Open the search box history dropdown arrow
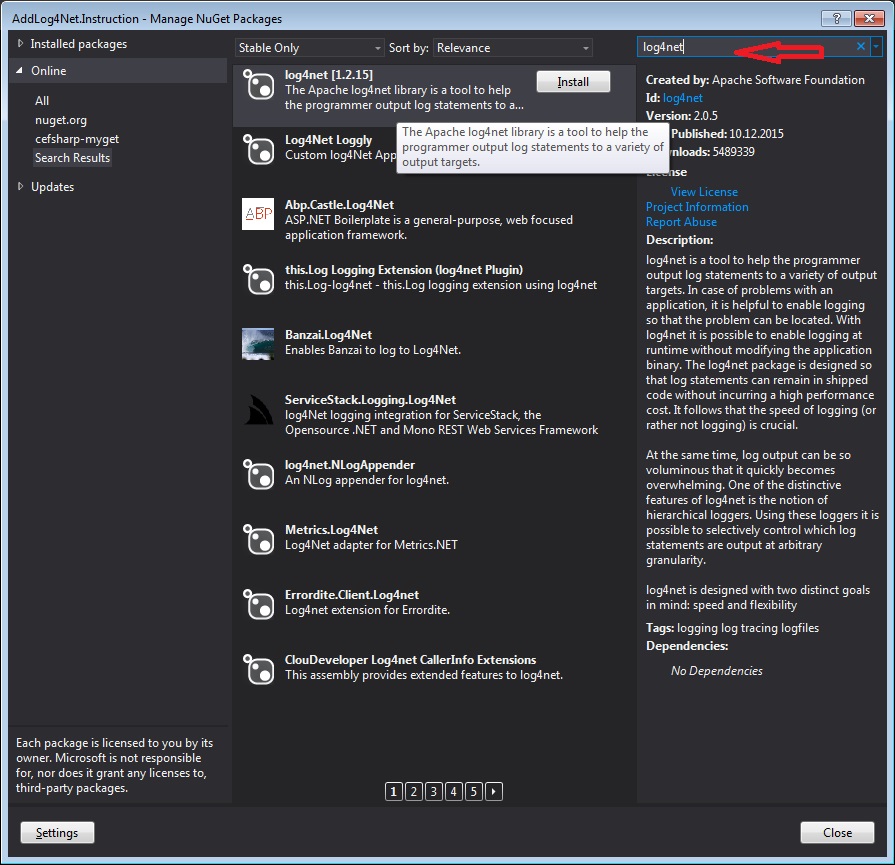The image size is (895, 865). coord(876,46)
